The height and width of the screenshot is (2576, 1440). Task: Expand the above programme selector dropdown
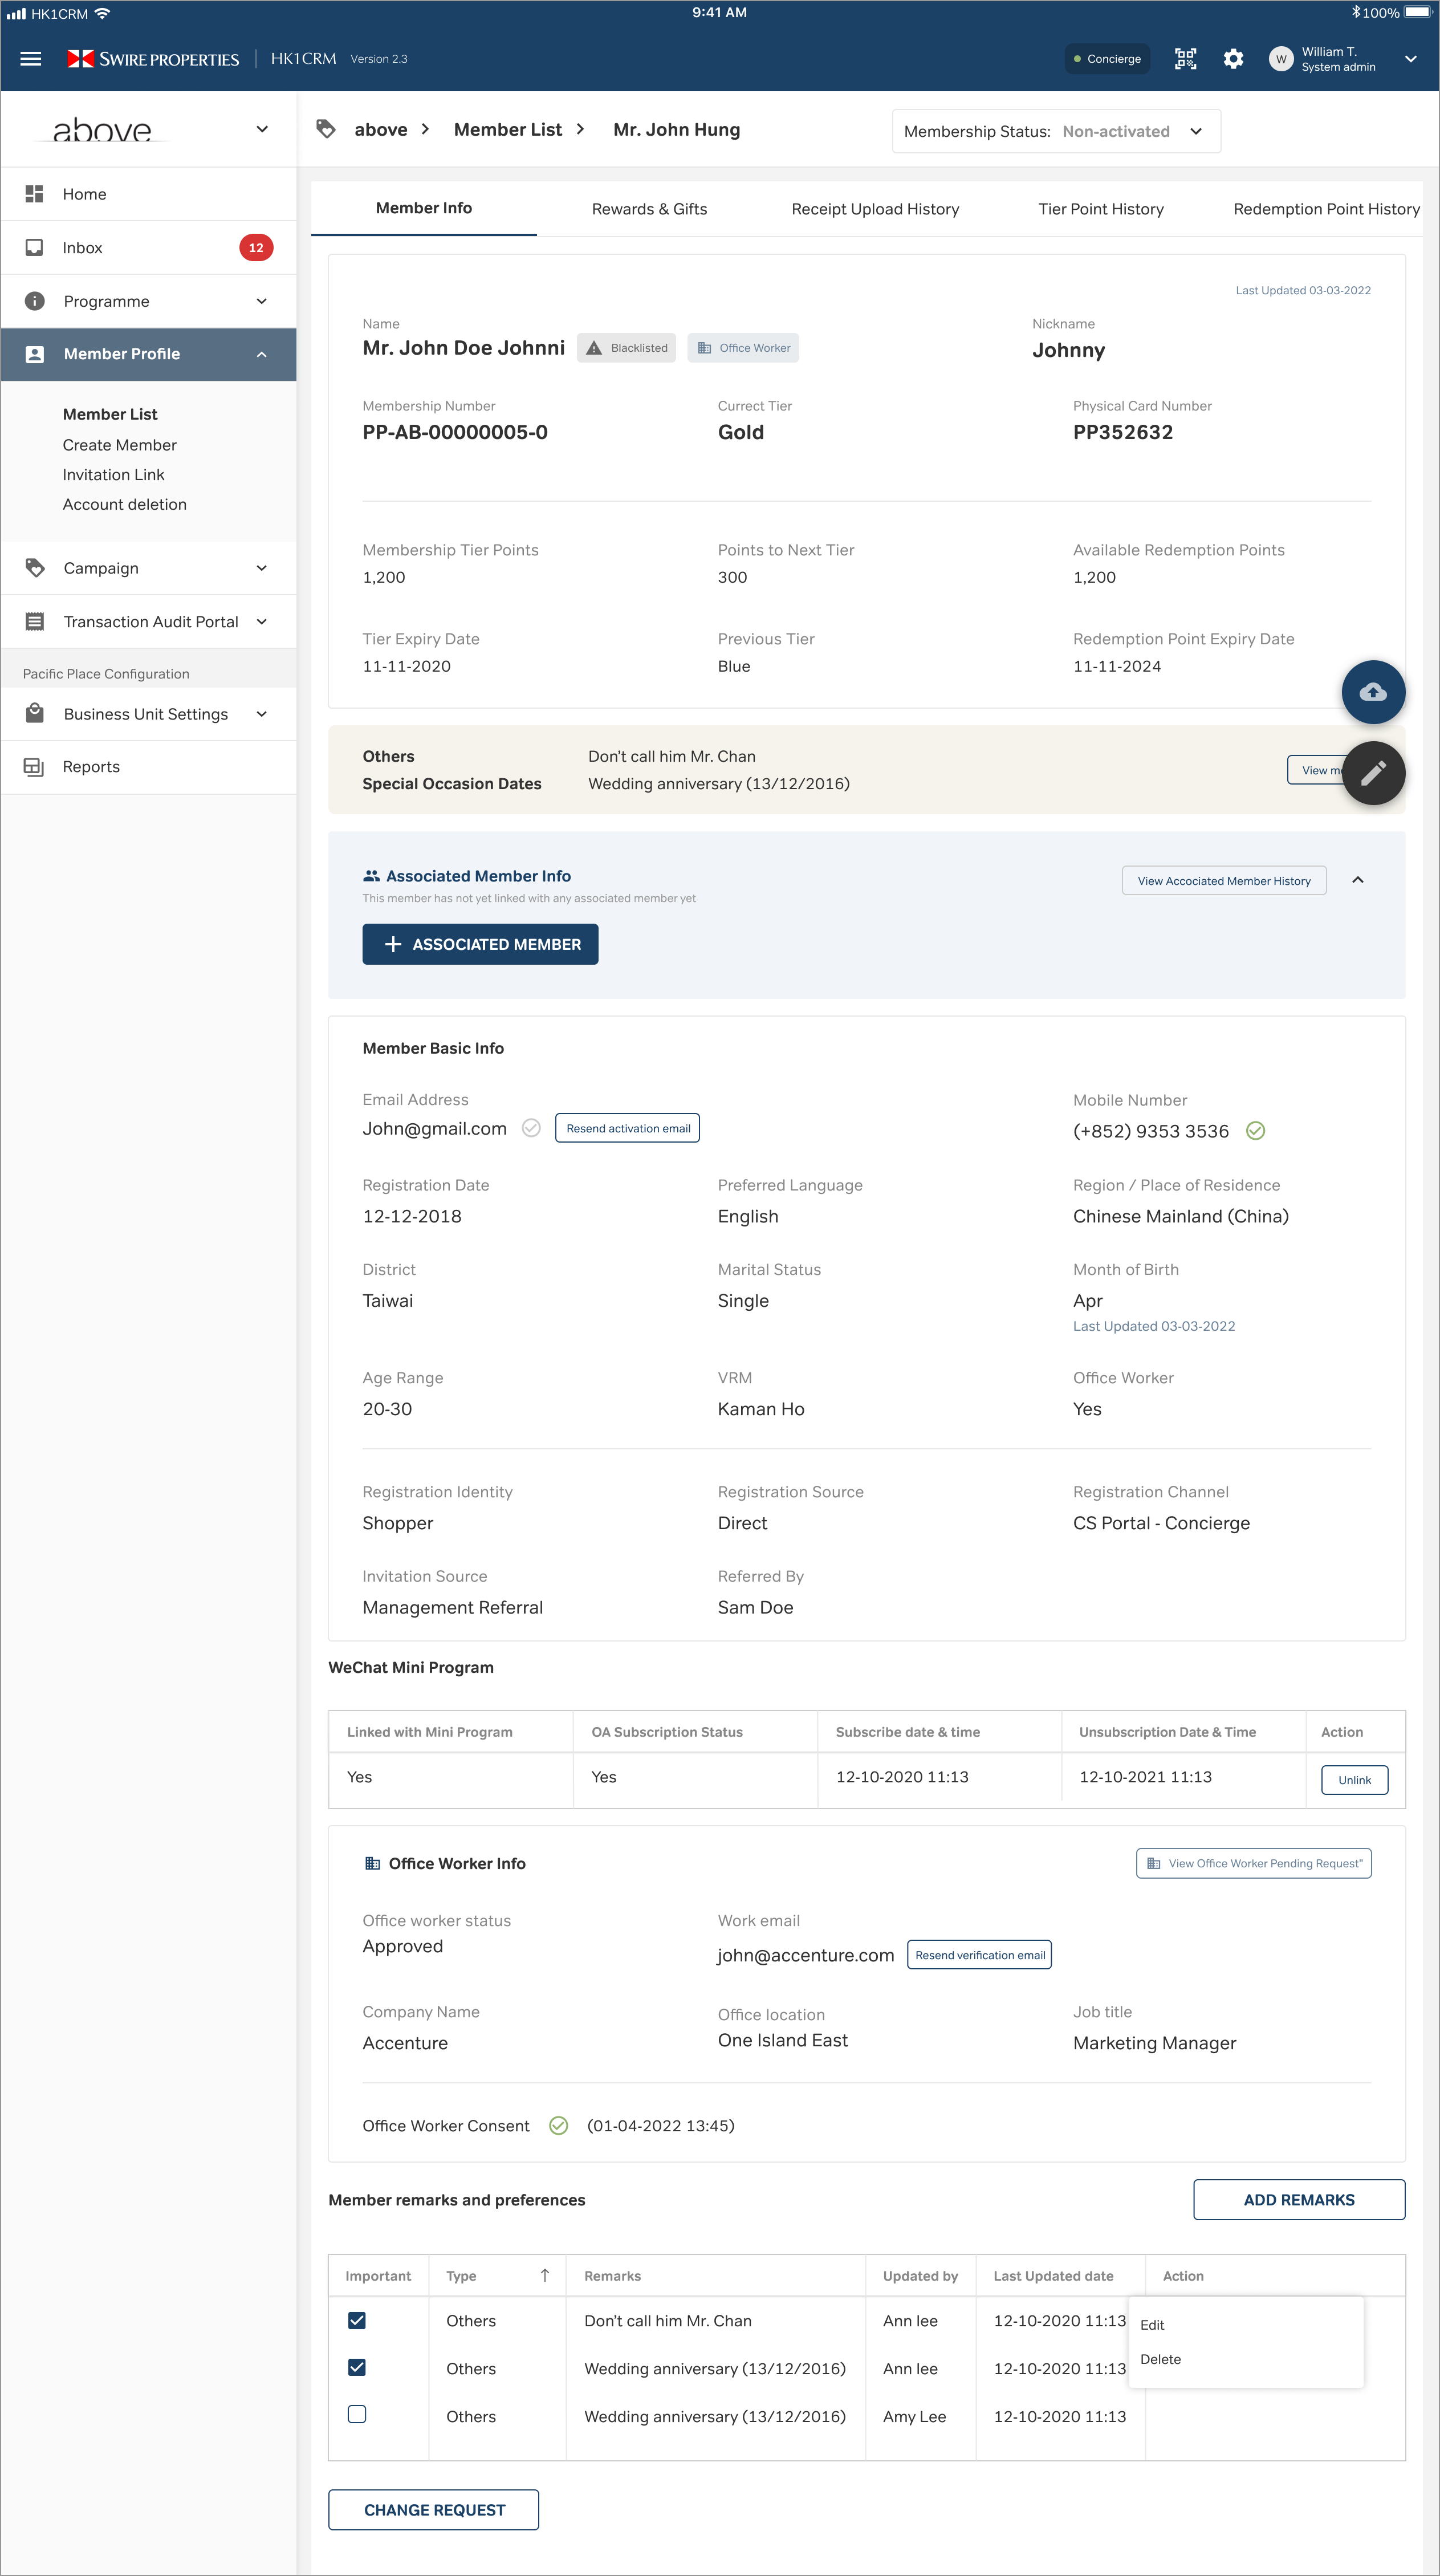(262, 129)
